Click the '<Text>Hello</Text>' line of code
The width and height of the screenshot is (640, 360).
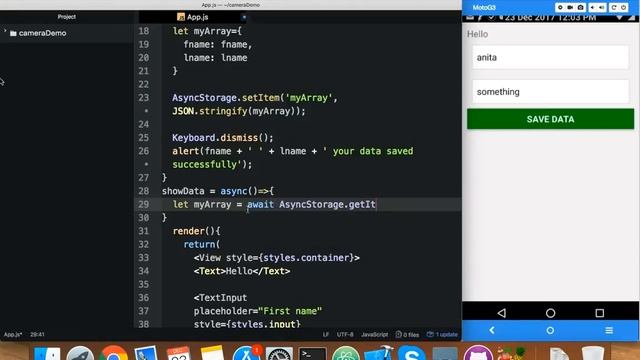(x=242, y=271)
